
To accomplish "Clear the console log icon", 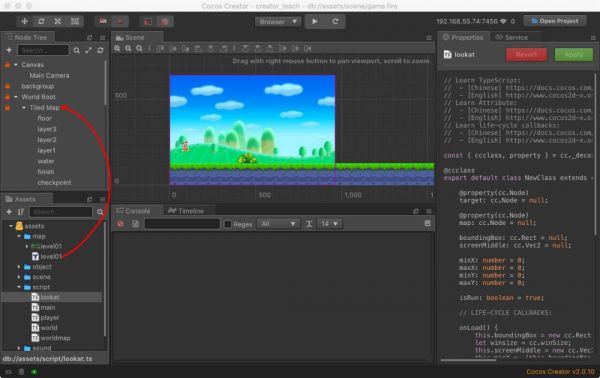I will 120,224.
